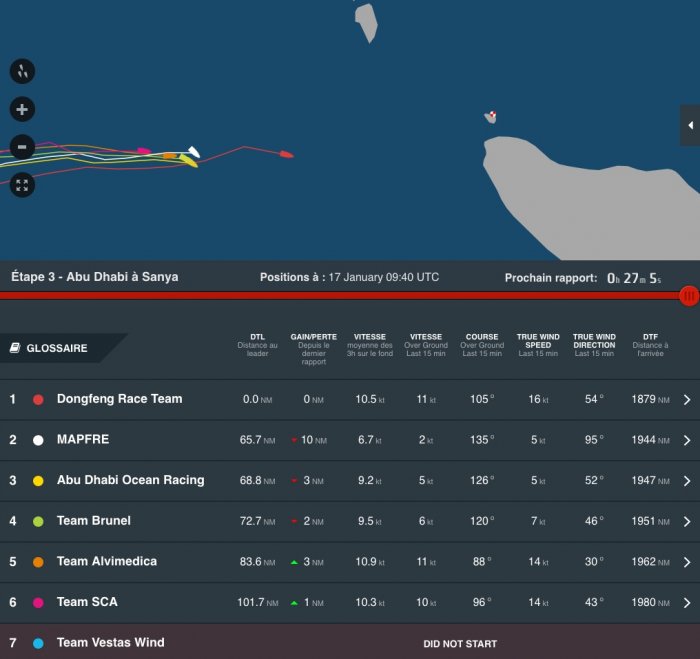Click Team Alvimedica wind direction 30°
The width and height of the screenshot is (700, 659).
click(594, 562)
